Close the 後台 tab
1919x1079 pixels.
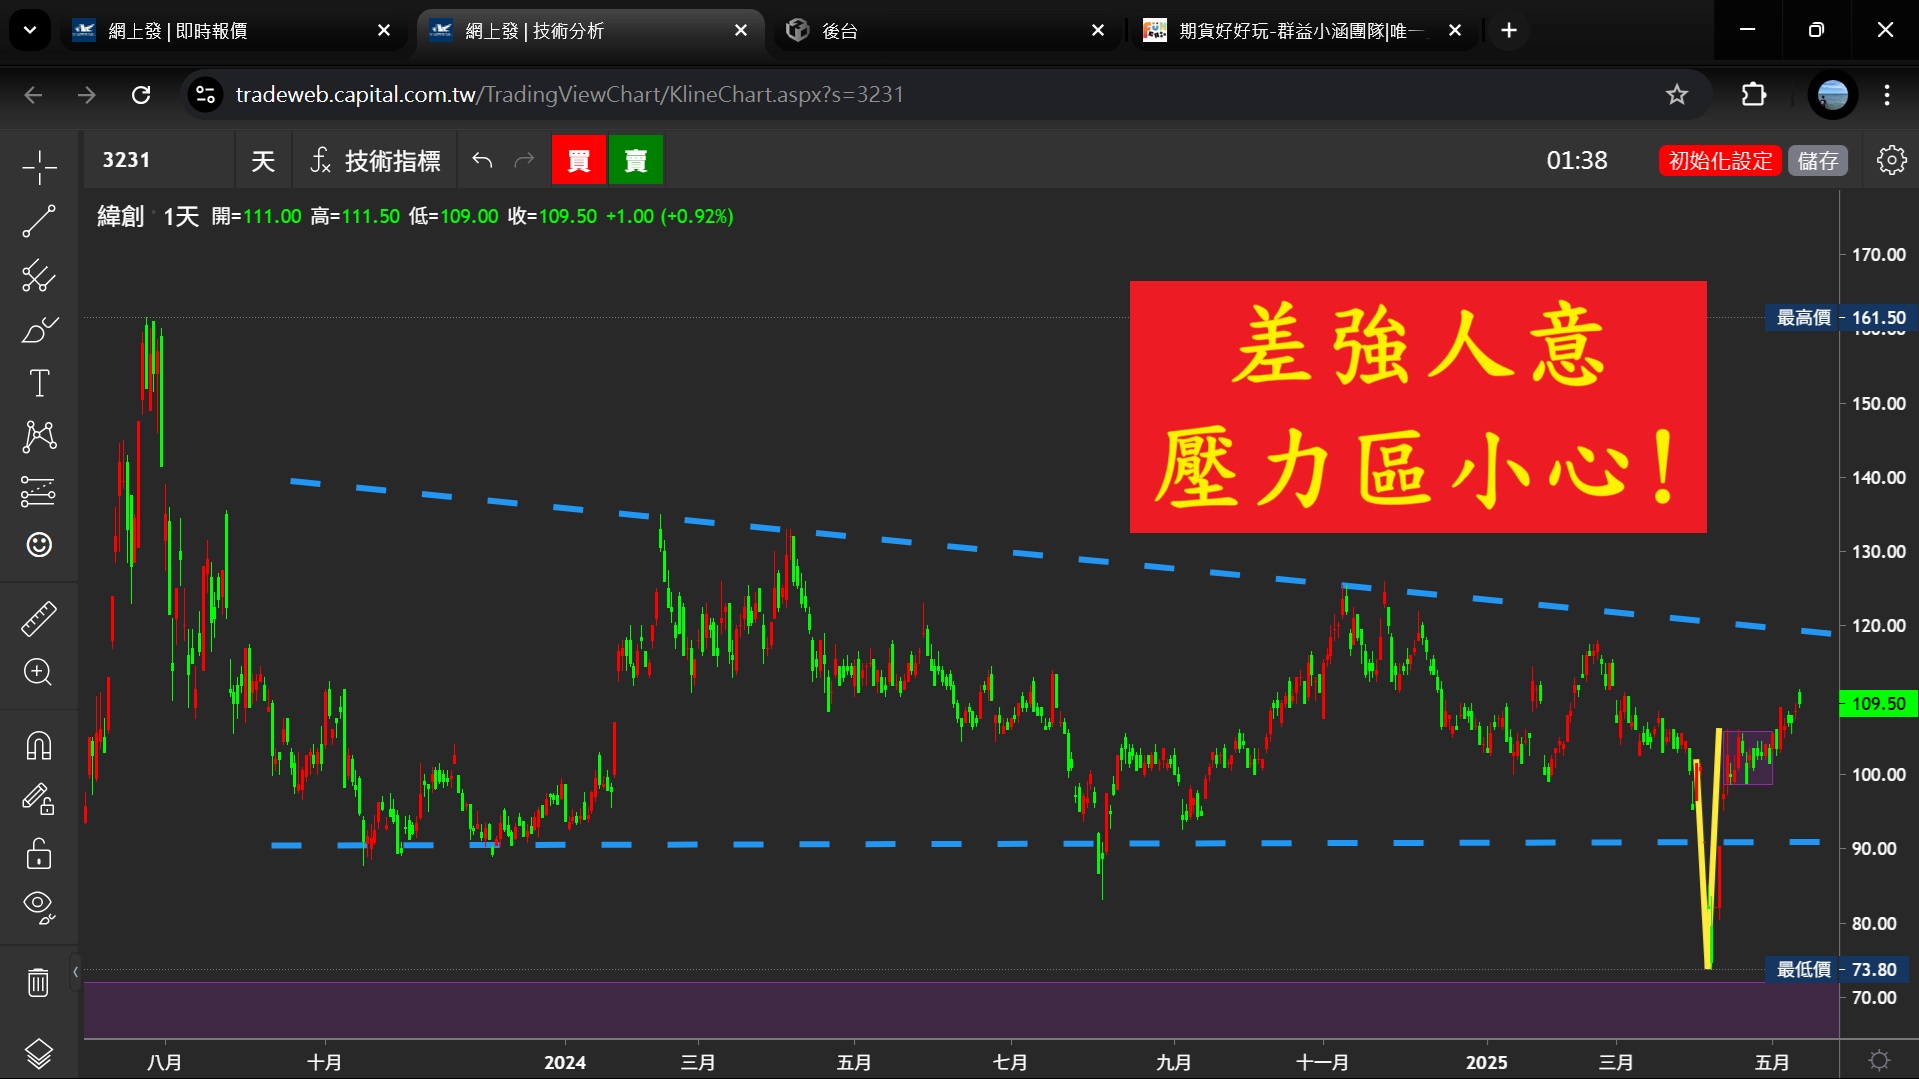[x=1098, y=31]
